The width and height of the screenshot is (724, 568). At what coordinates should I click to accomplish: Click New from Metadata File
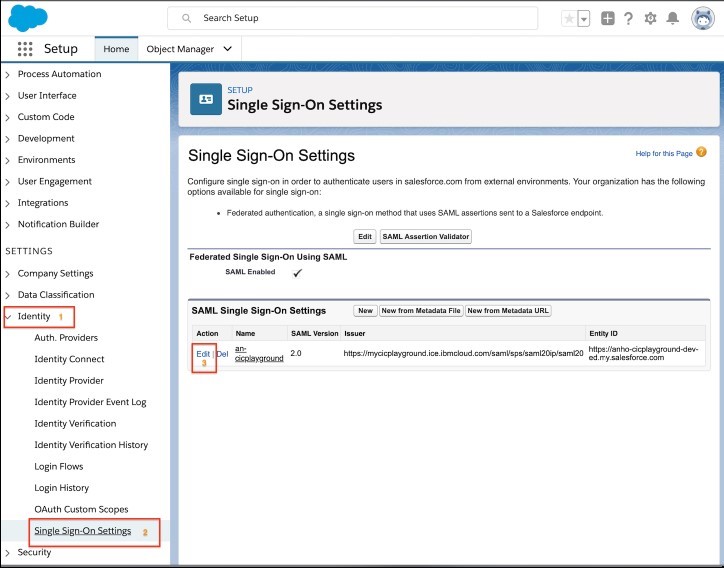(x=421, y=311)
